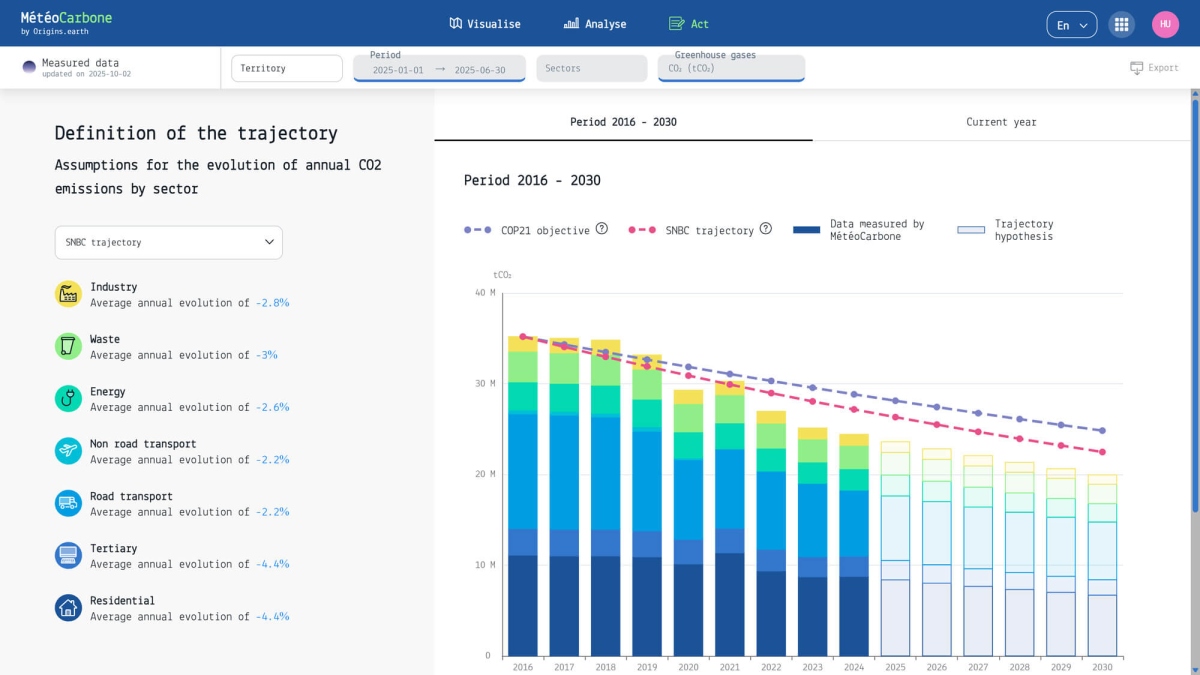
Task: Switch to the Current year tab
Action: (1001, 122)
